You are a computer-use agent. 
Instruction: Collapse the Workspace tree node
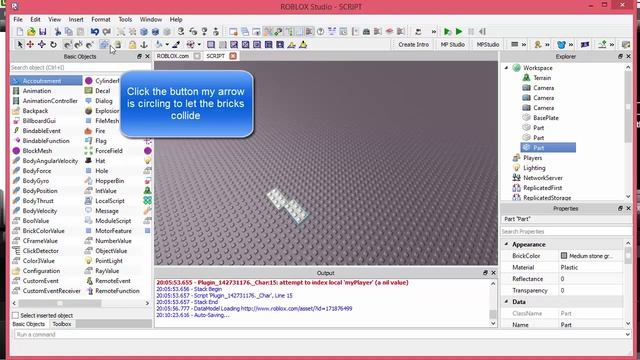point(507,68)
